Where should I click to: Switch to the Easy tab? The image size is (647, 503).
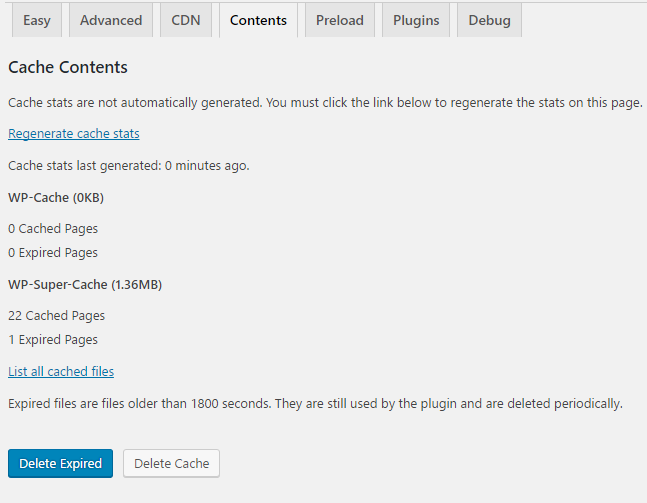[37, 20]
